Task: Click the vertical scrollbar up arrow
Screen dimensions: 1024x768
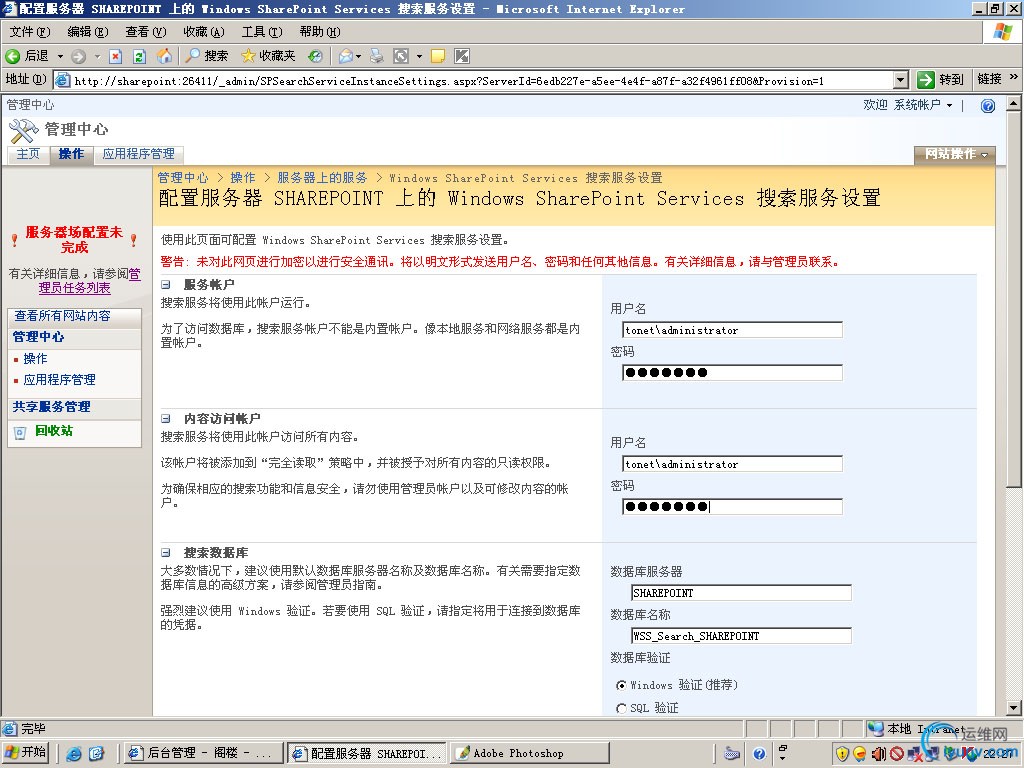Action: 1014,103
